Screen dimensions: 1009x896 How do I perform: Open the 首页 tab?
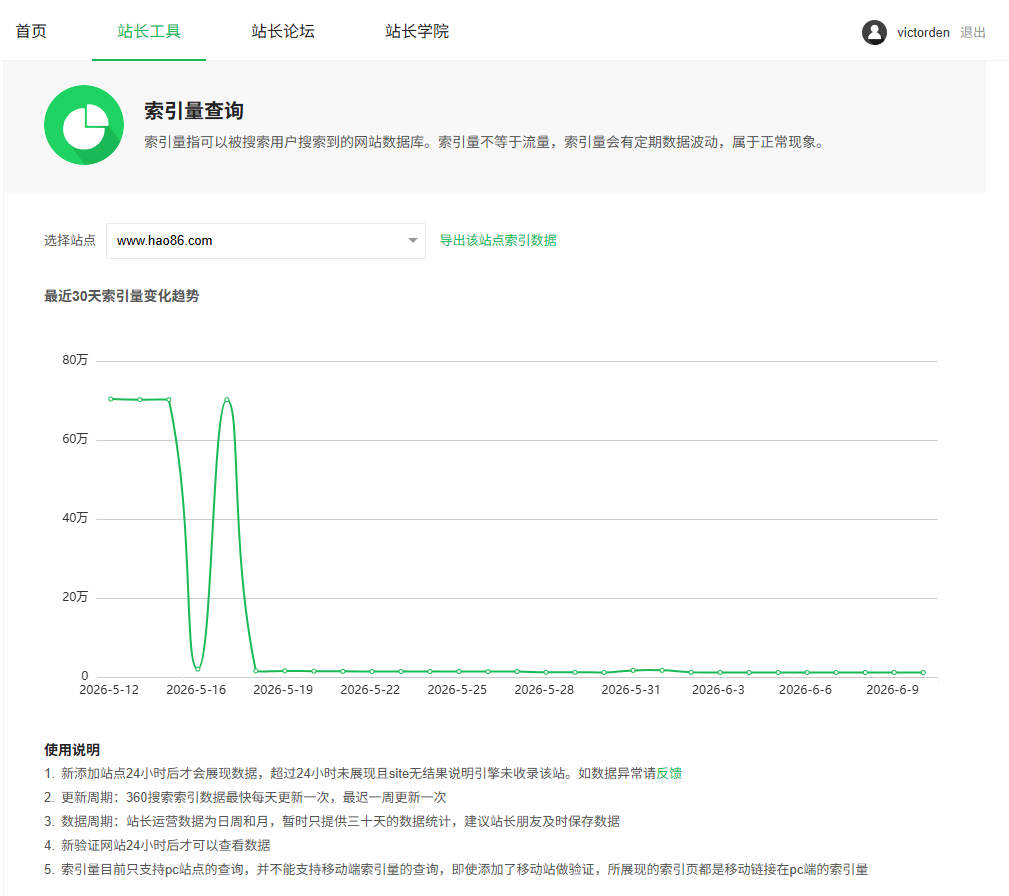click(31, 31)
